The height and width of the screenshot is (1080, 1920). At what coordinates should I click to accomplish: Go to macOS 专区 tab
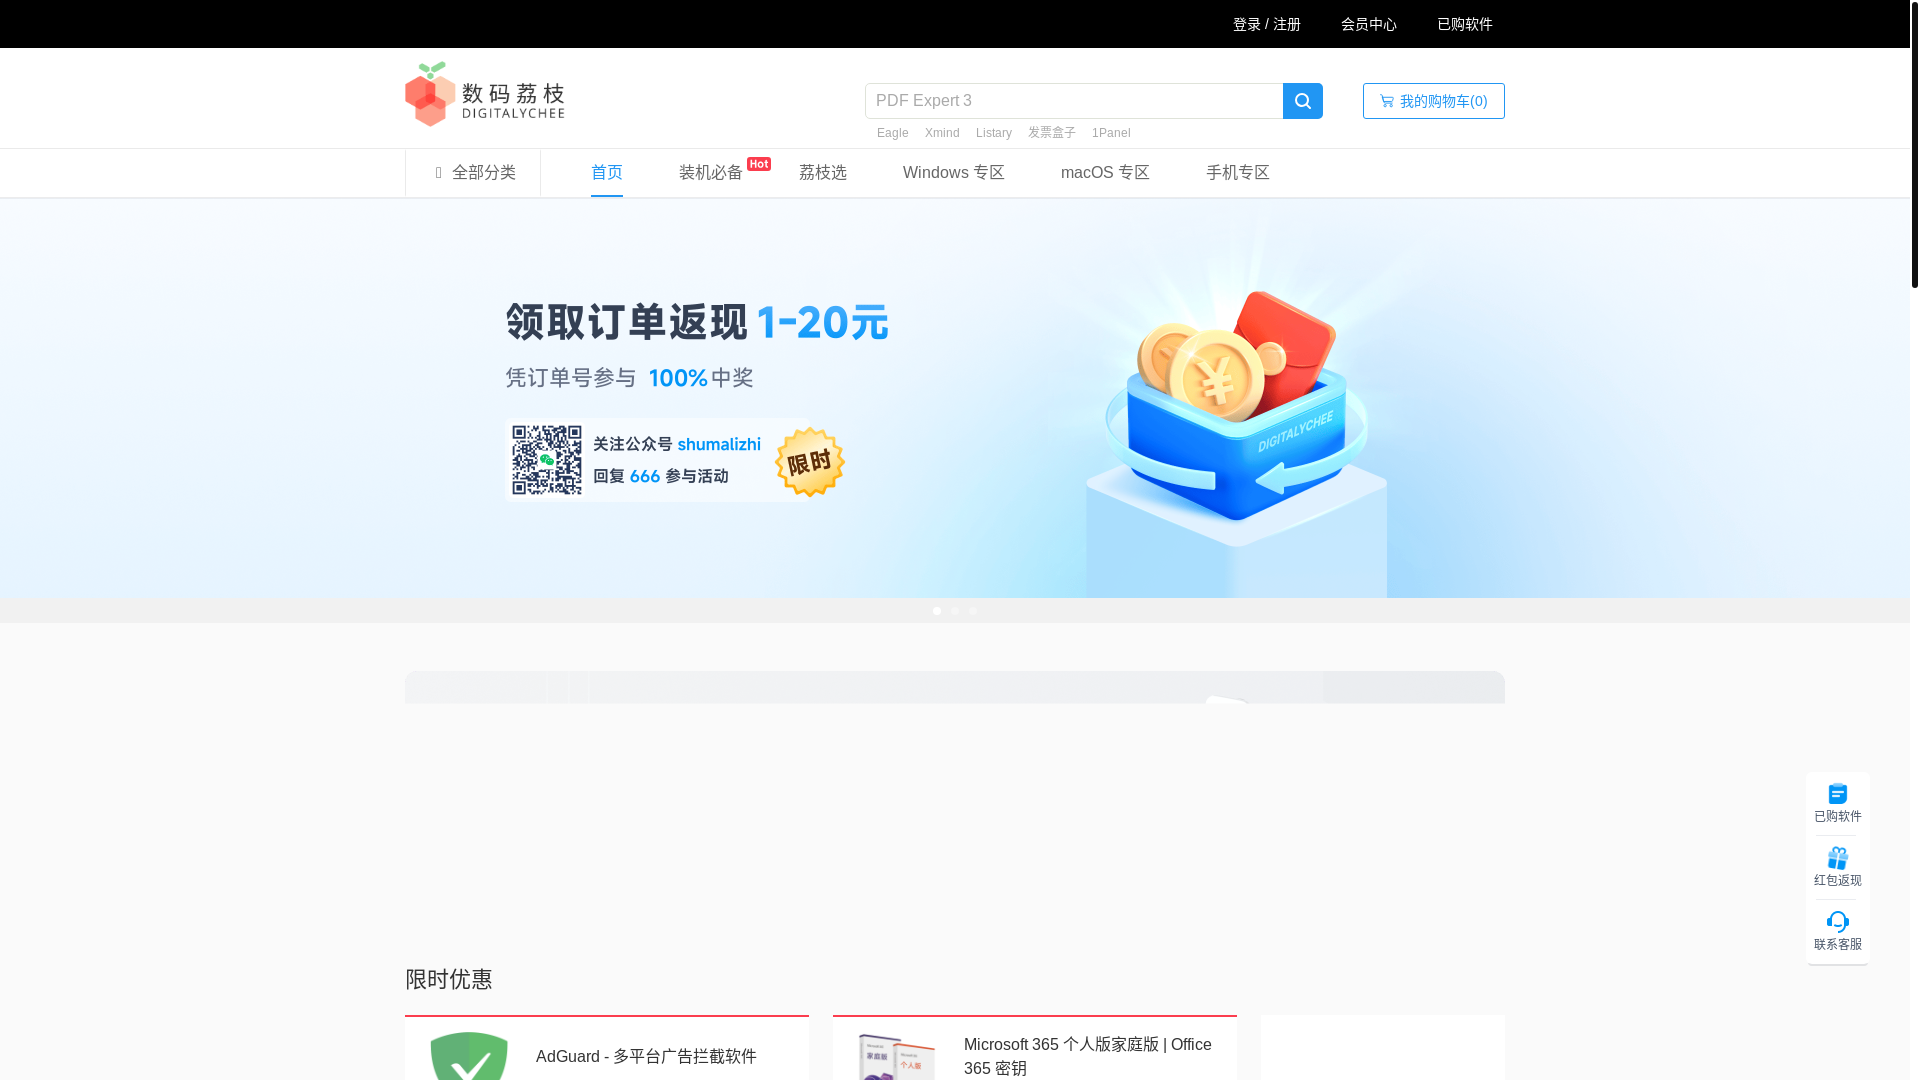(1105, 173)
